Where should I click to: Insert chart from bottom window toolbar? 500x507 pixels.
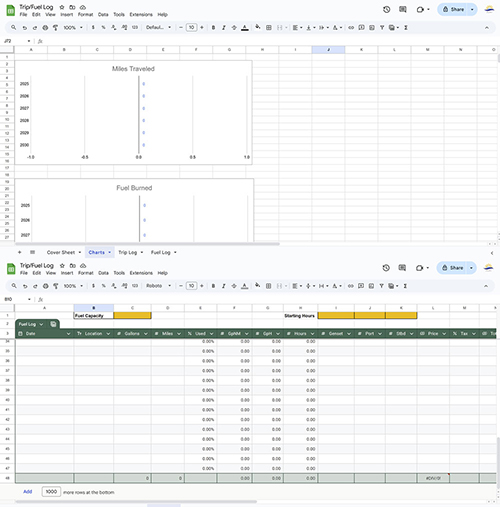(x=371, y=286)
